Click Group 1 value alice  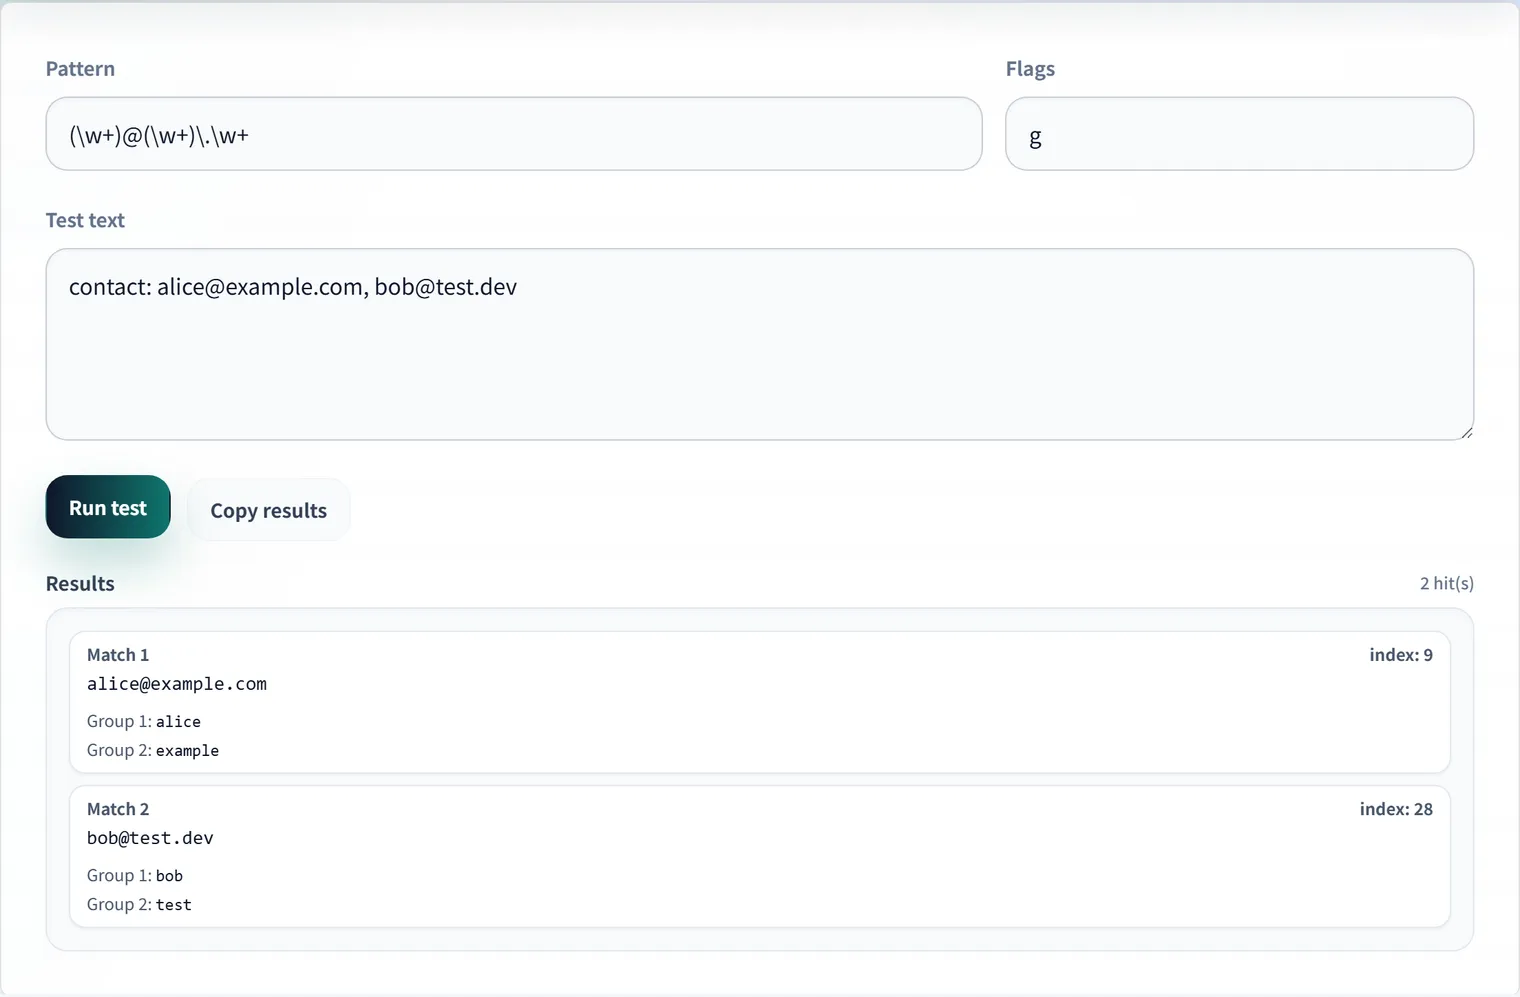tap(178, 721)
